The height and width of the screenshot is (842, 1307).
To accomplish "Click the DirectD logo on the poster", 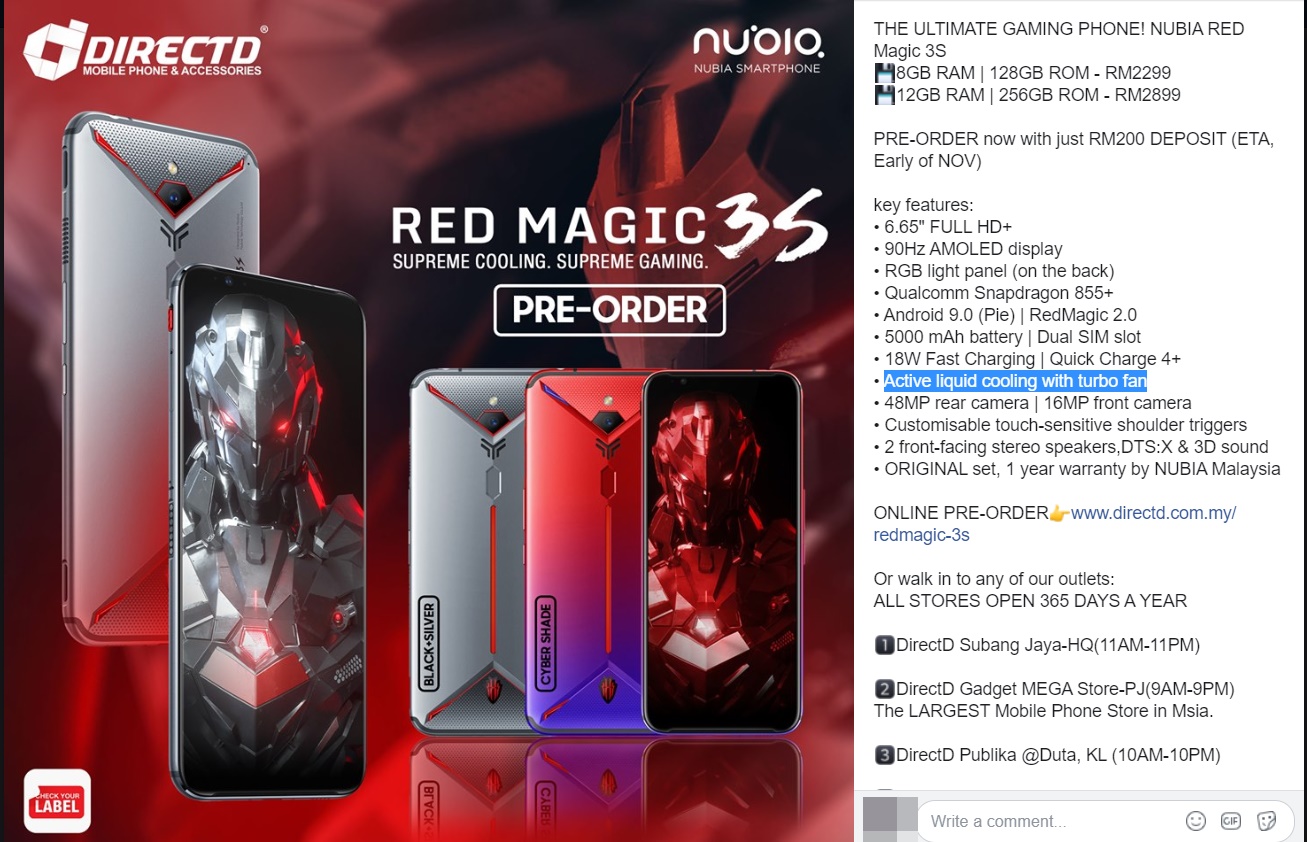I will (145, 51).
